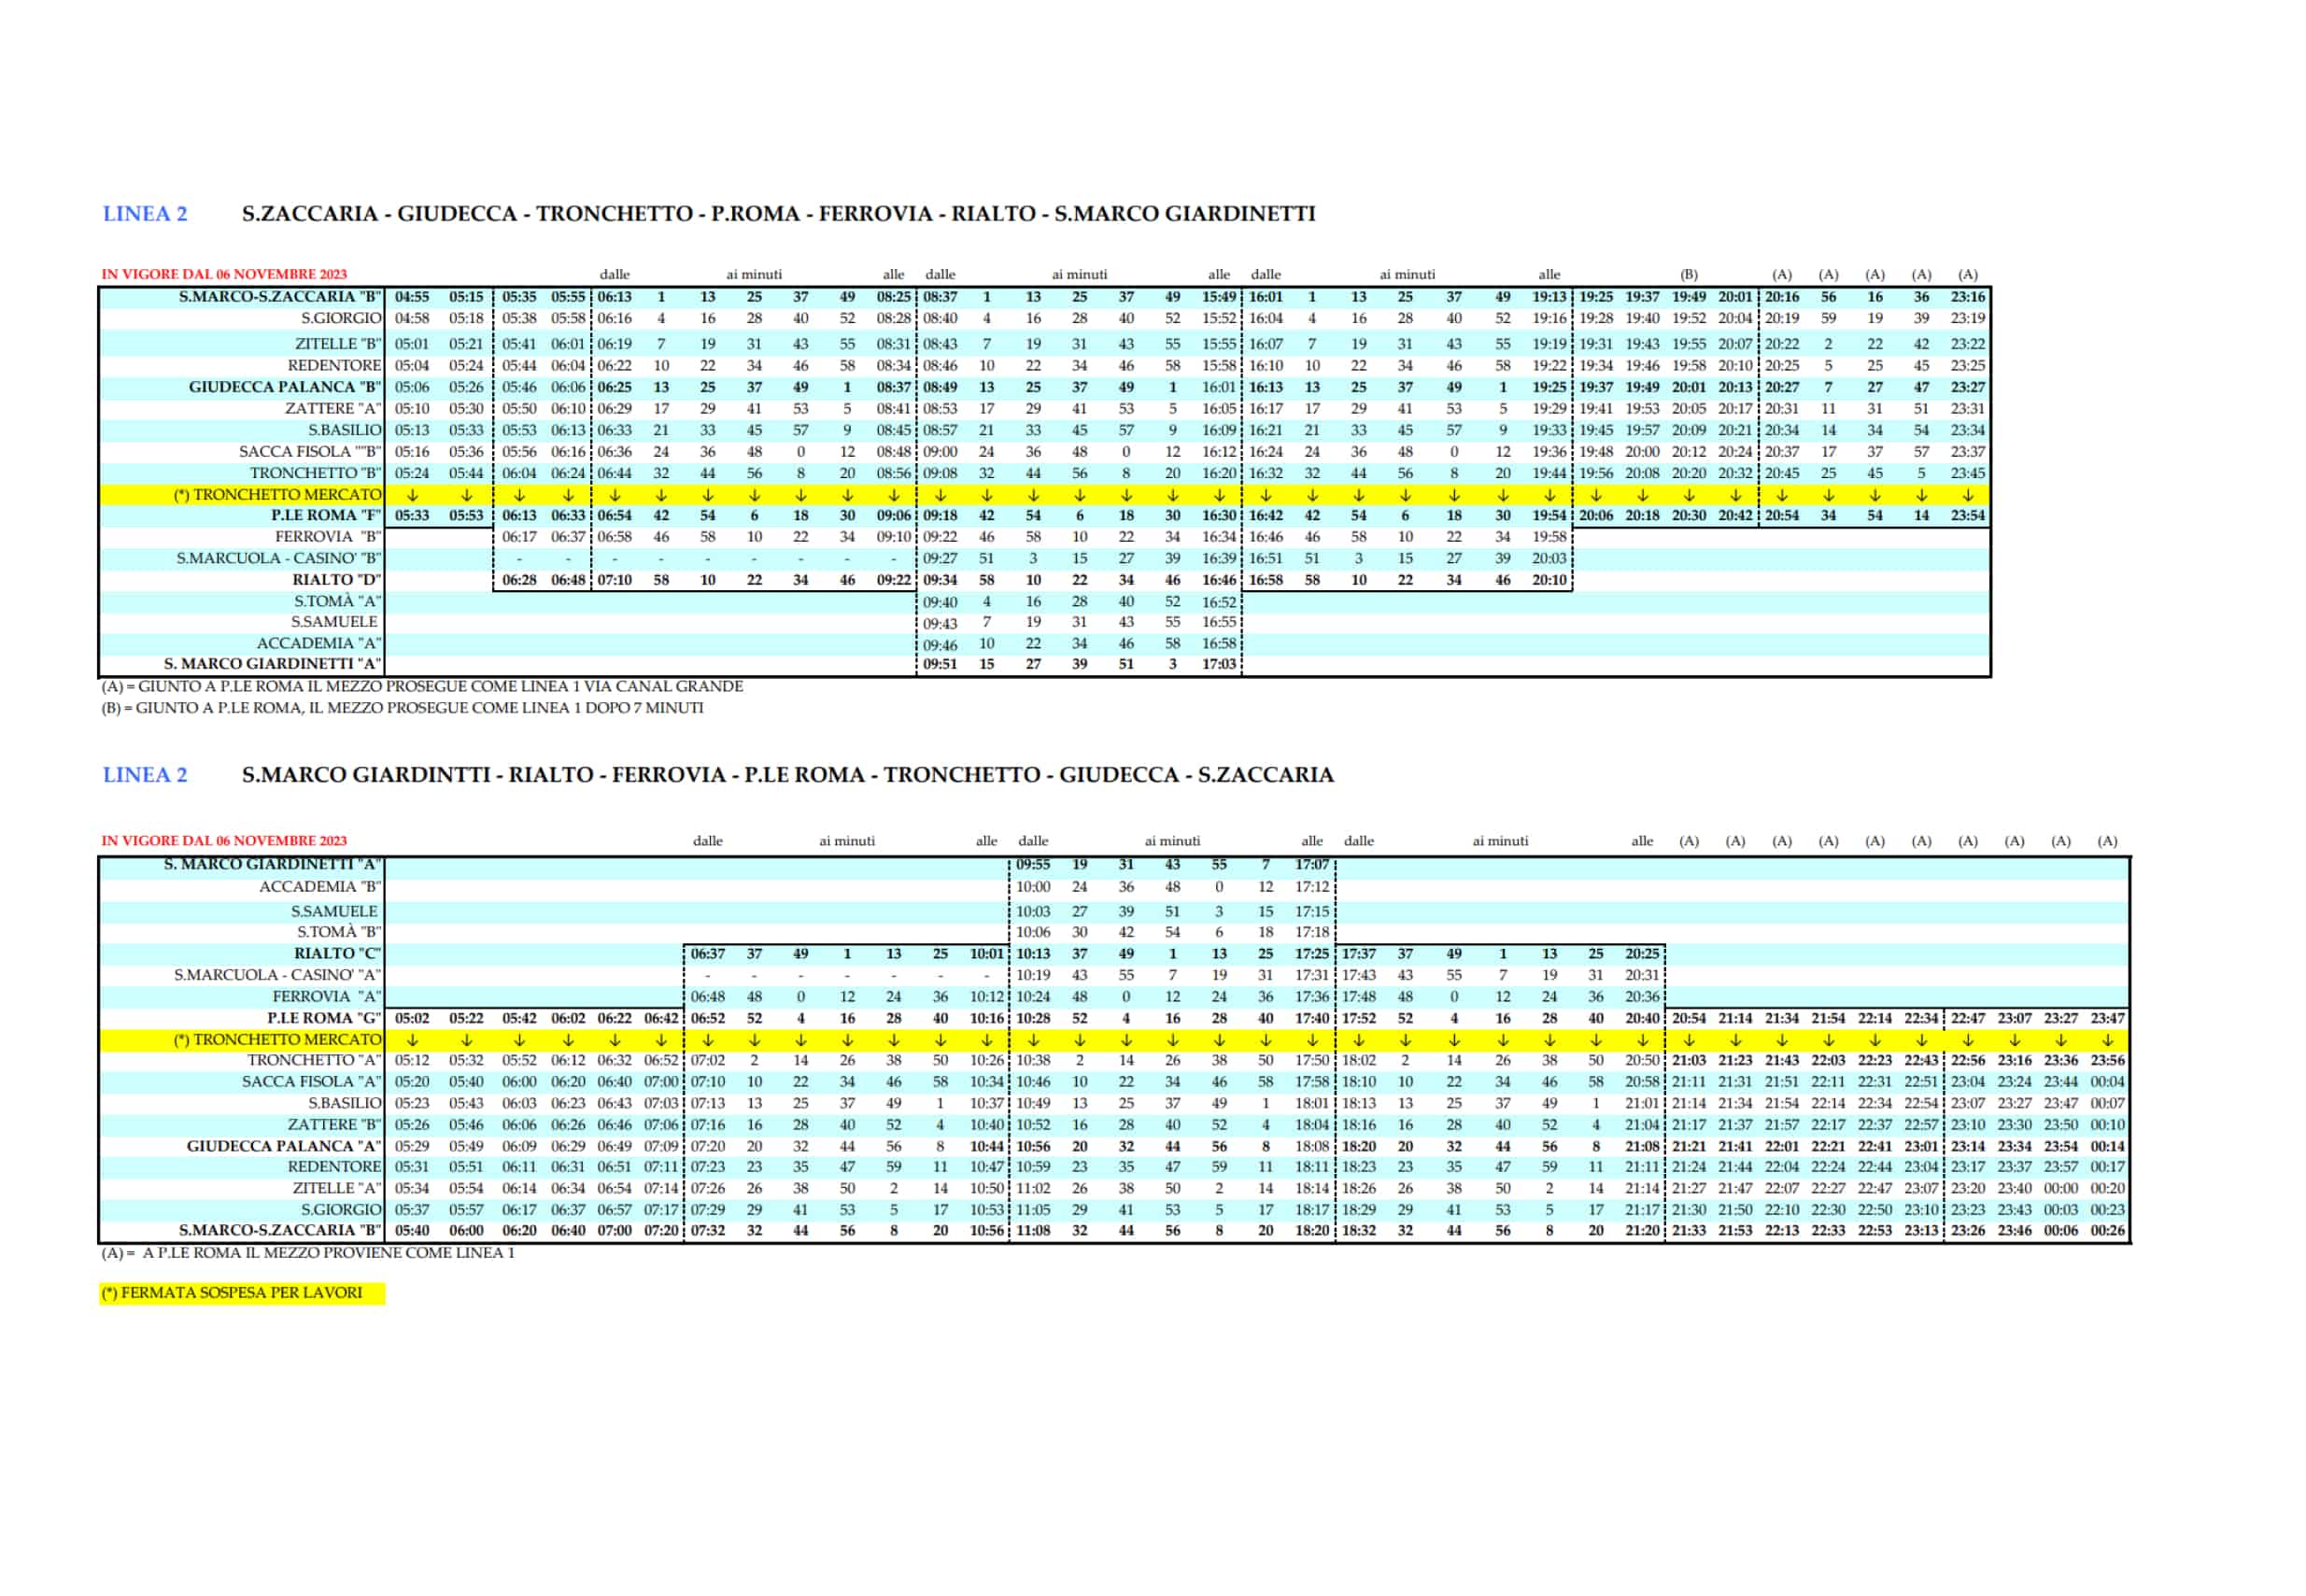The width and height of the screenshot is (2306, 1596).
Task: Click the note IL MEZZO PROVIENE COME LINEA 1
Action: click(x=308, y=1253)
